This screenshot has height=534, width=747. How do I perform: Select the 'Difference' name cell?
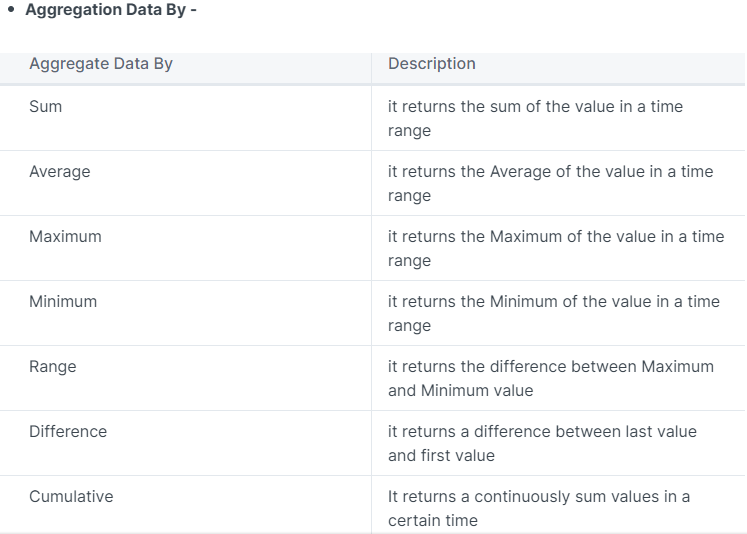click(x=68, y=432)
